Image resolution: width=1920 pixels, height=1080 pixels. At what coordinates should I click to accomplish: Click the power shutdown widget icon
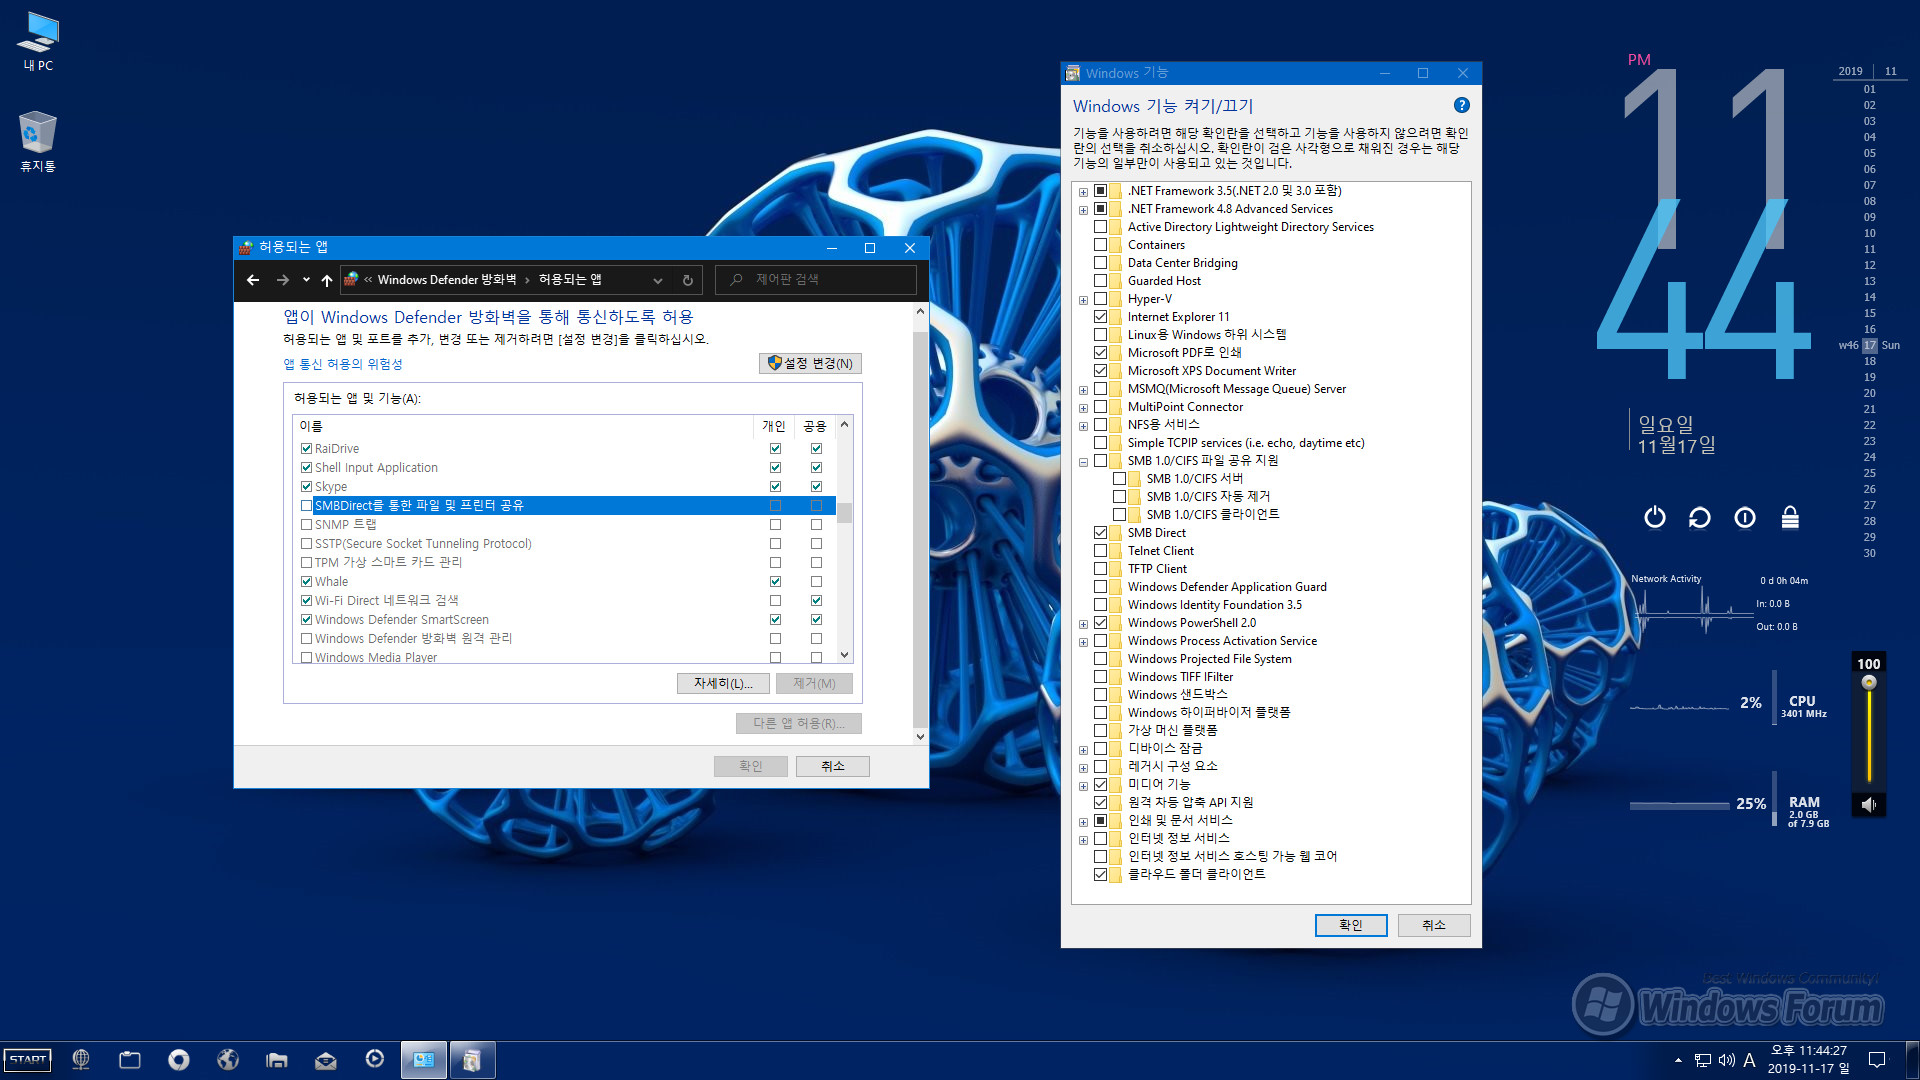(1655, 517)
